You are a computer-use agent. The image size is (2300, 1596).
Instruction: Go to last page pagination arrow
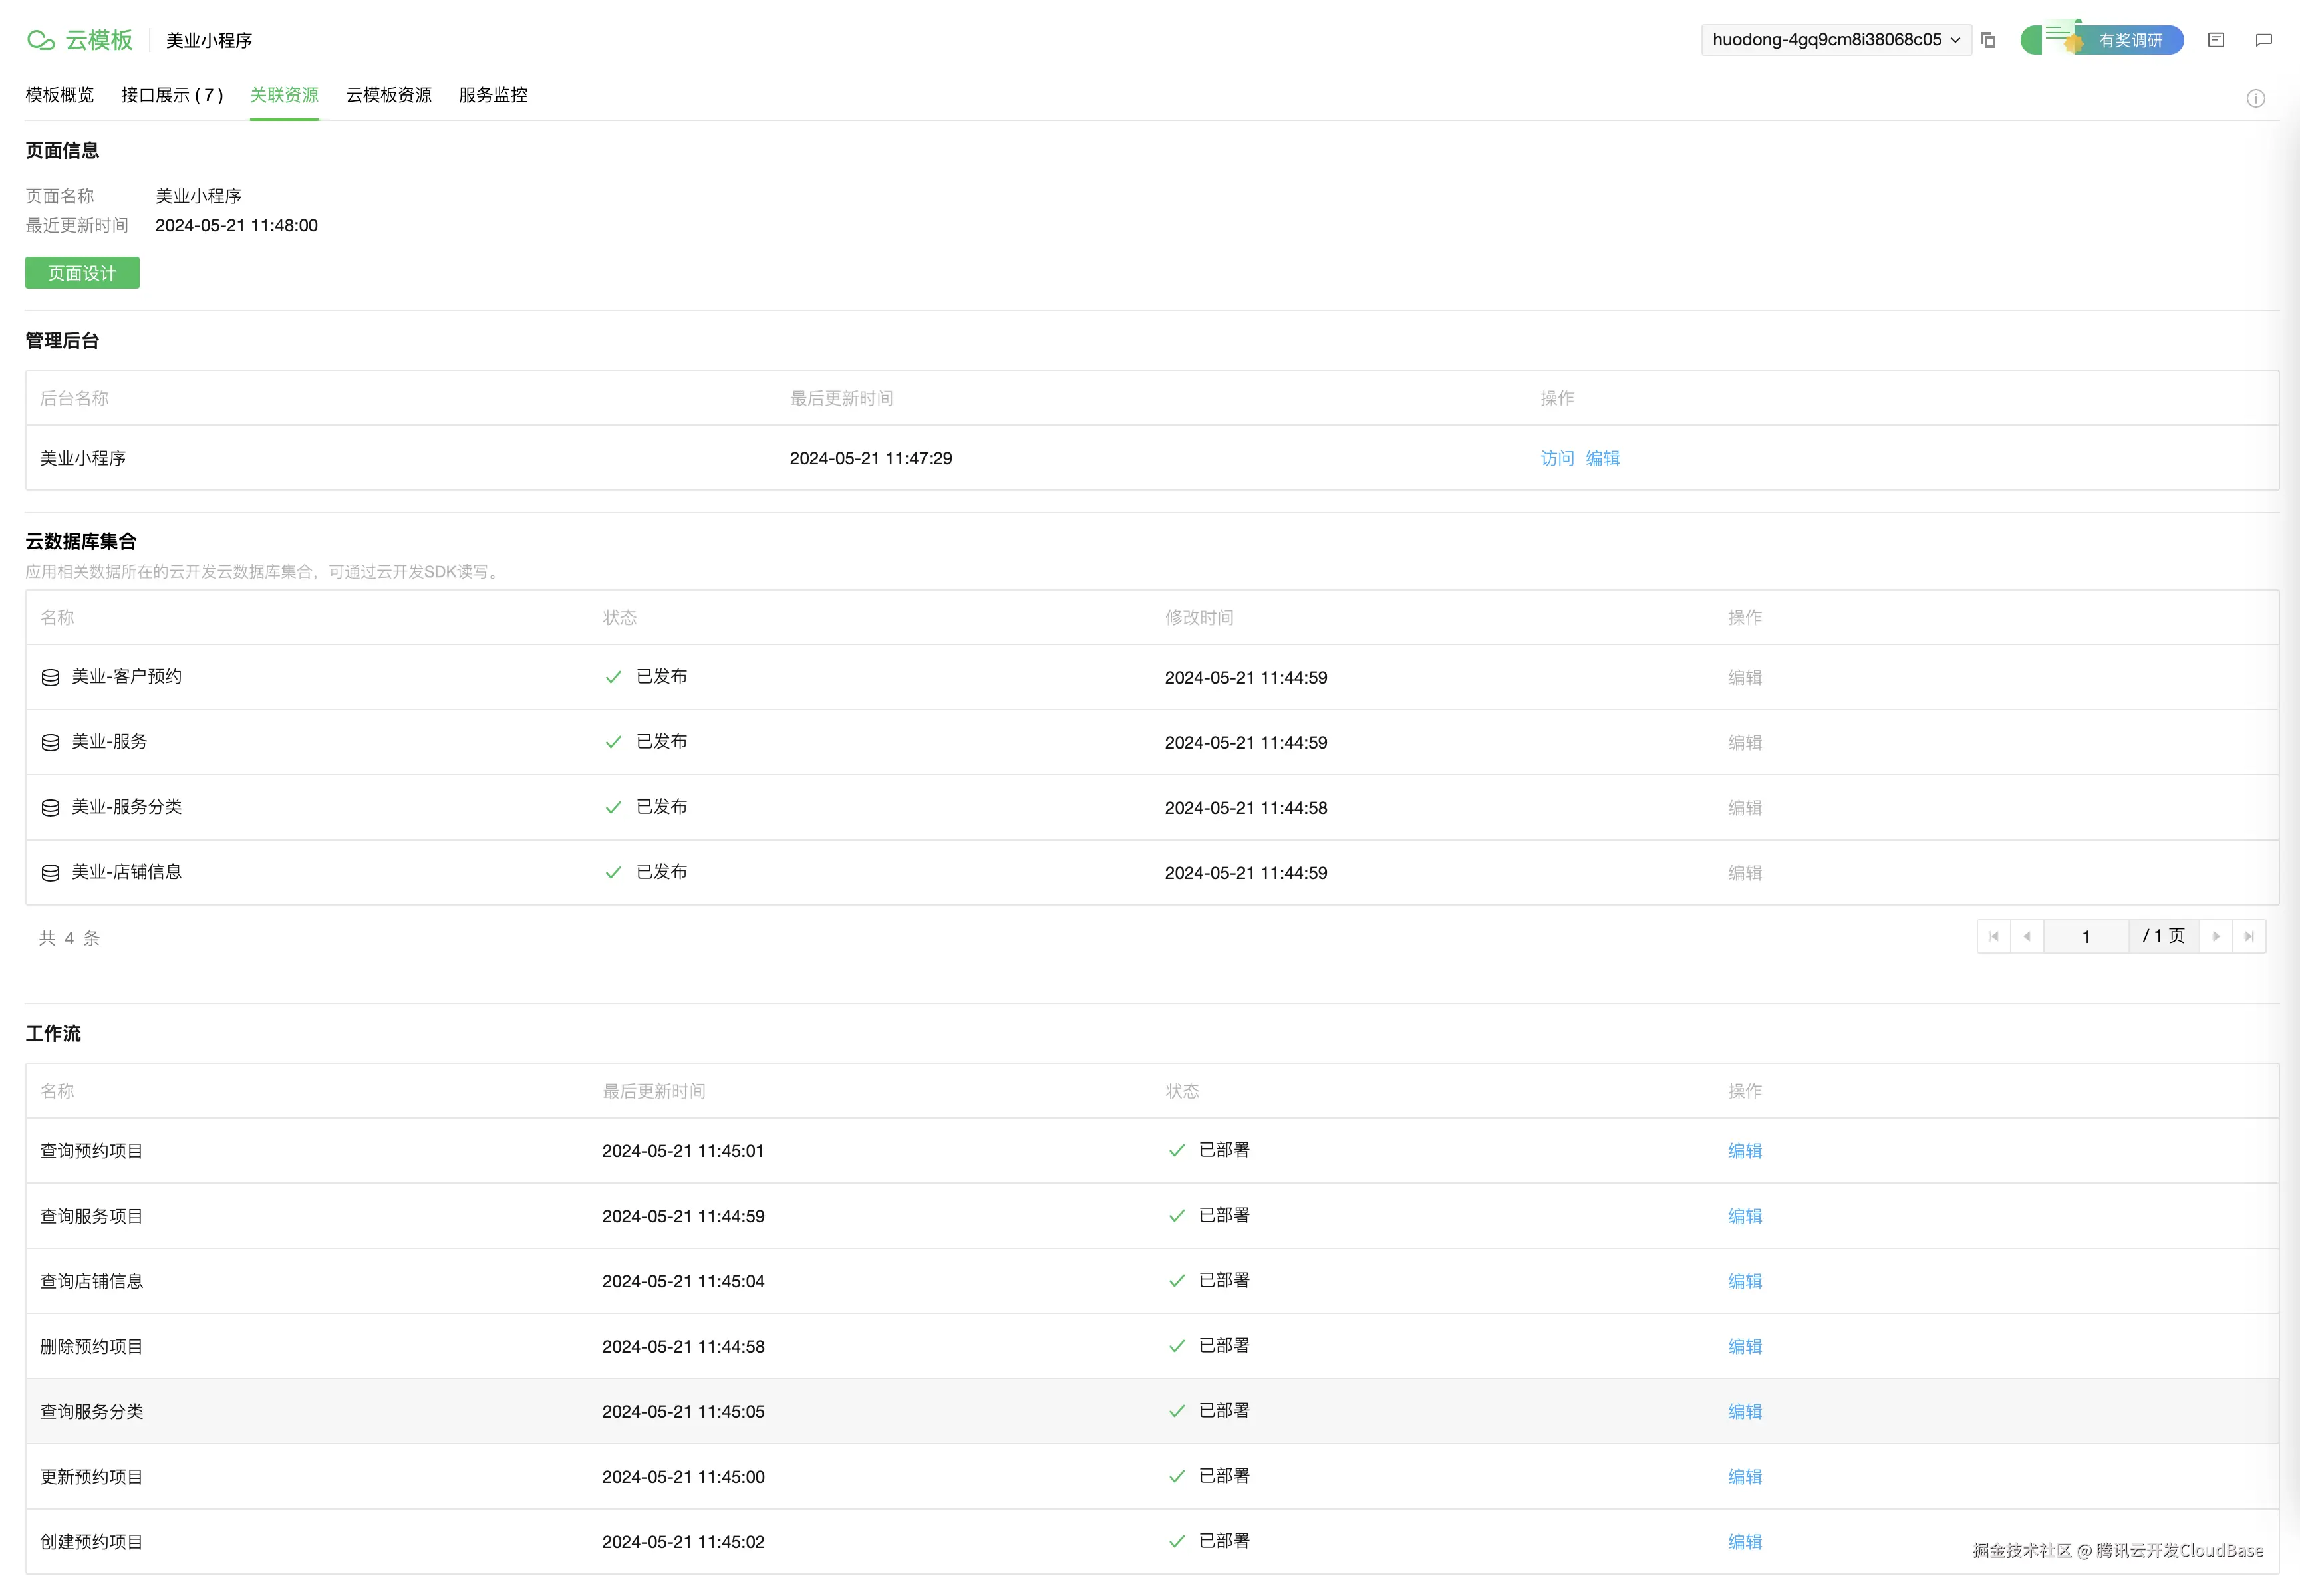pos(2249,936)
